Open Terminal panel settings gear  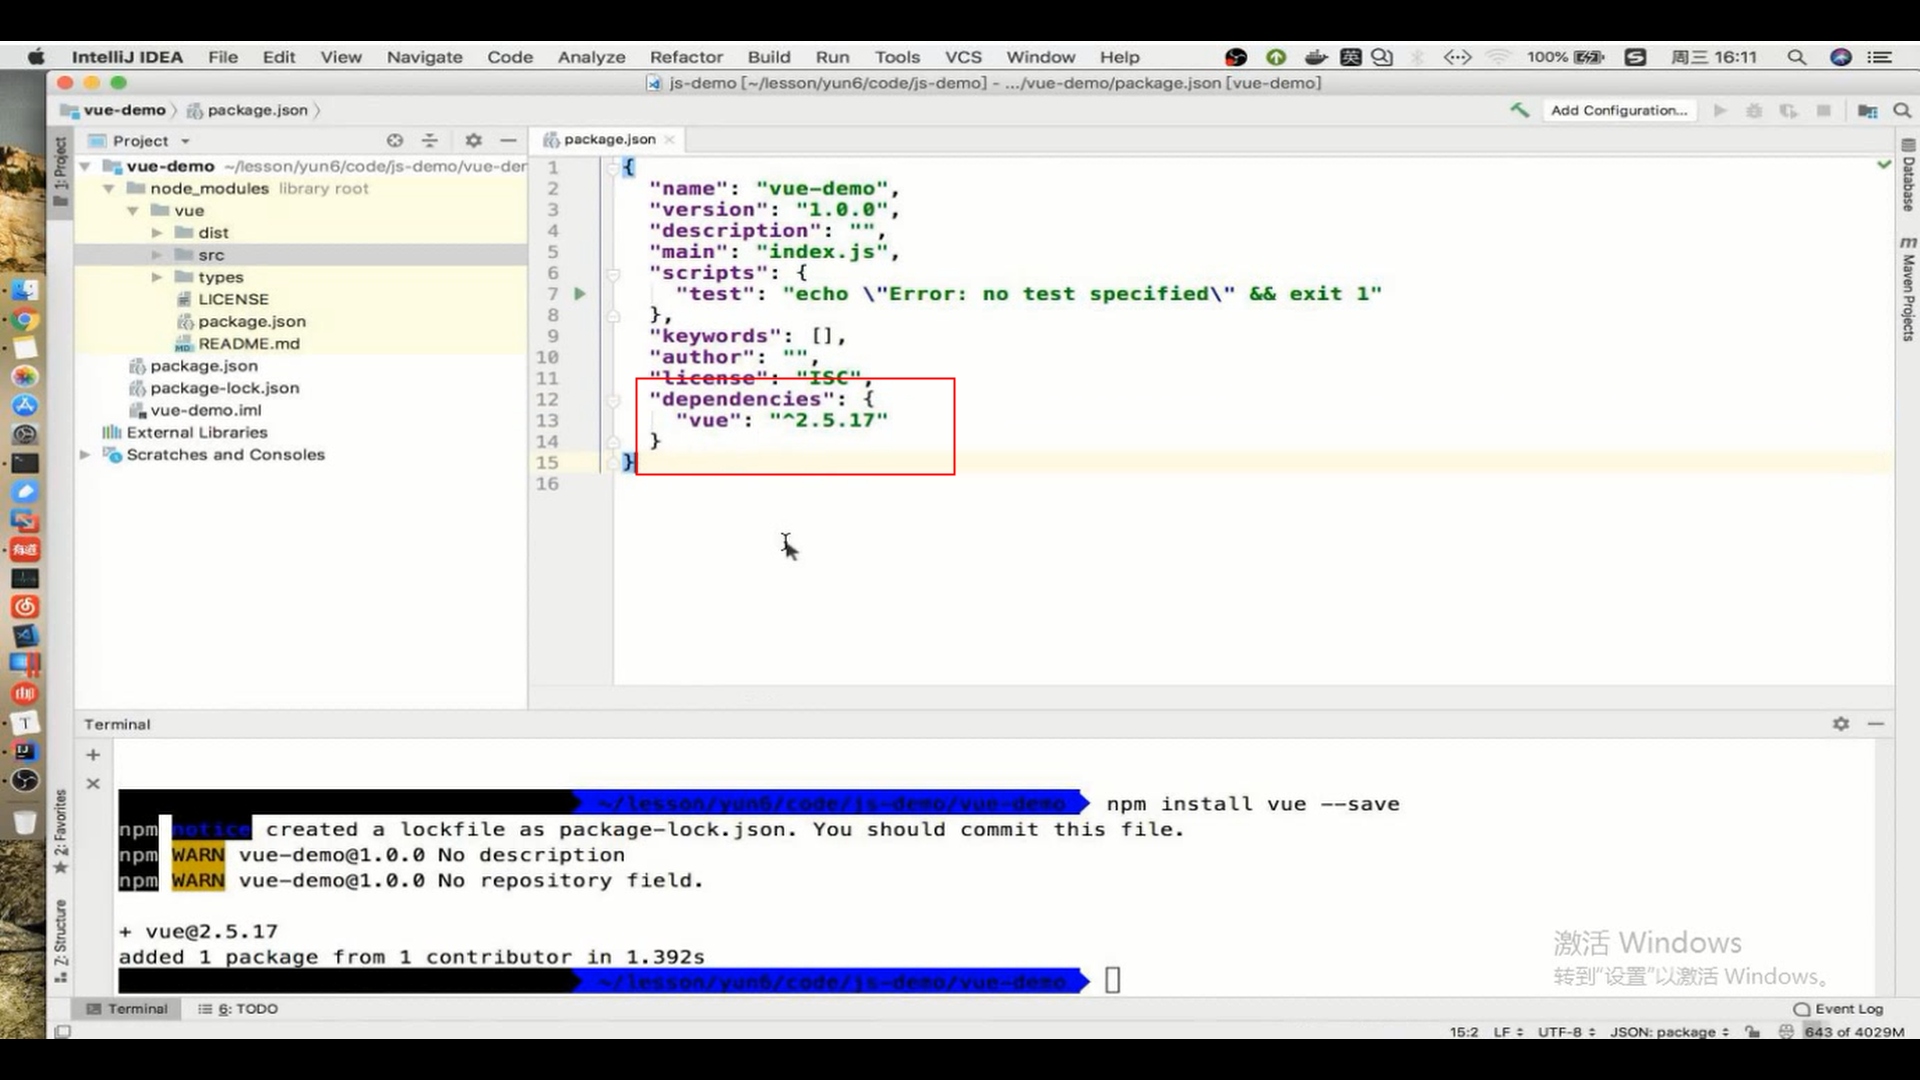1840,723
